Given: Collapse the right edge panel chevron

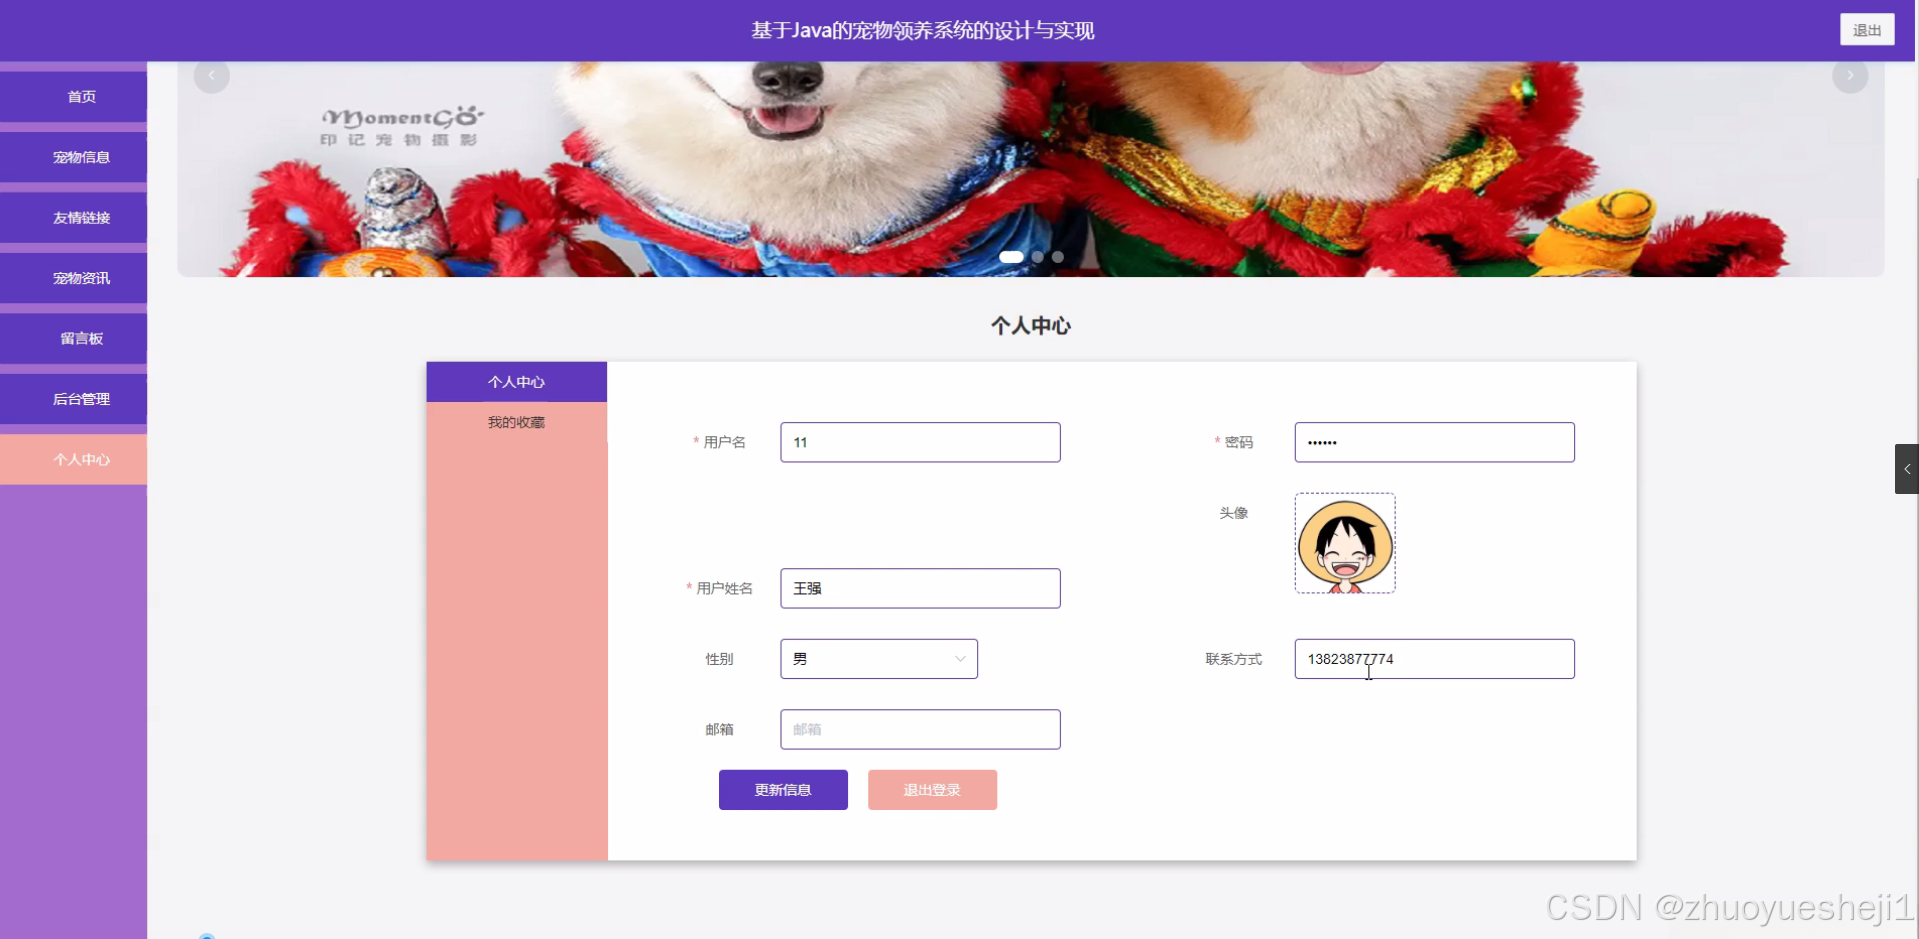Looking at the screenshot, I should pos(1906,468).
